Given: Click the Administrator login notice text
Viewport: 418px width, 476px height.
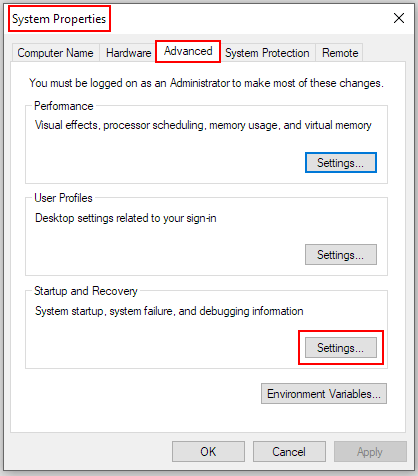Looking at the screenshot, I should pyautogui.click(x=206, y=83).
